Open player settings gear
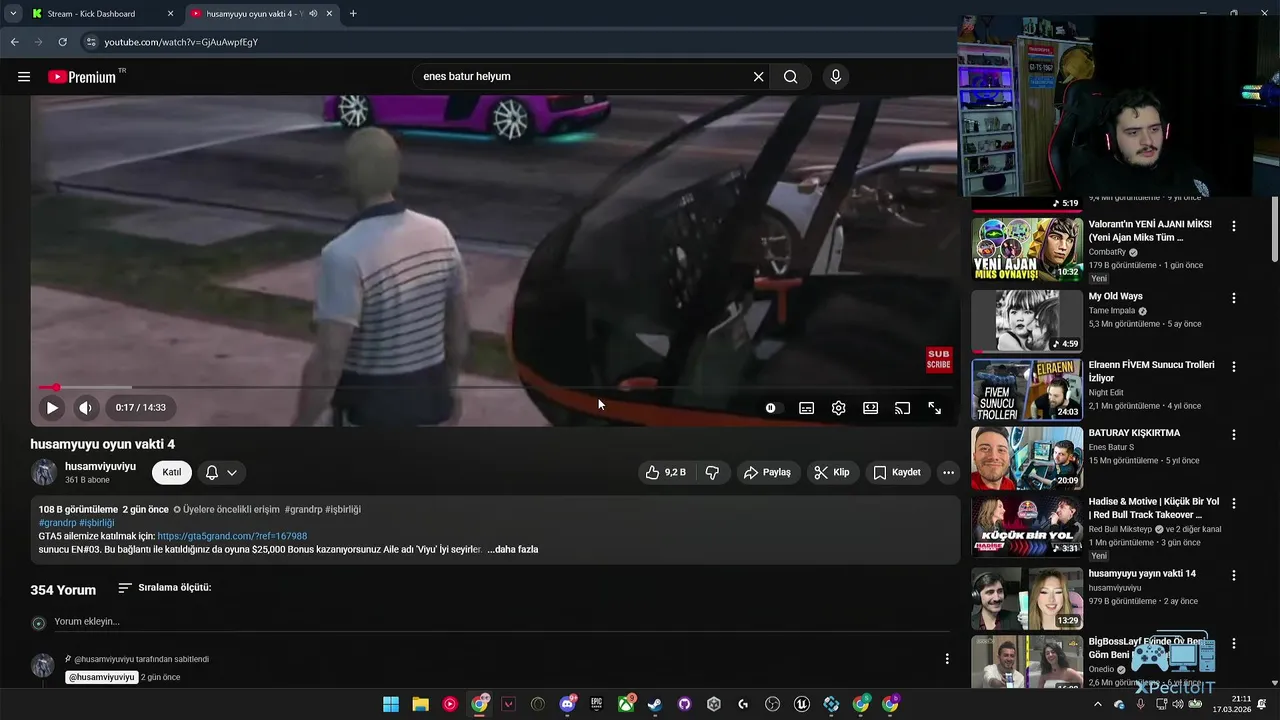 [838, 408]
